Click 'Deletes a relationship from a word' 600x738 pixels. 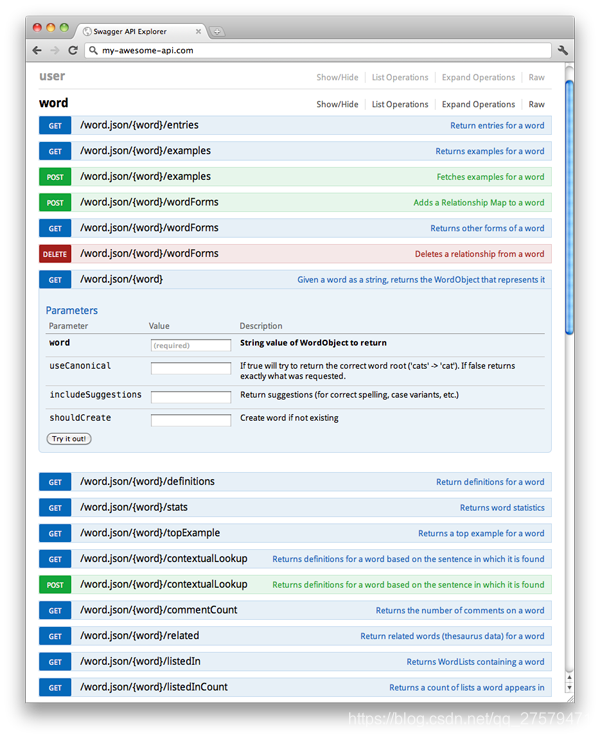pos(480,254)
